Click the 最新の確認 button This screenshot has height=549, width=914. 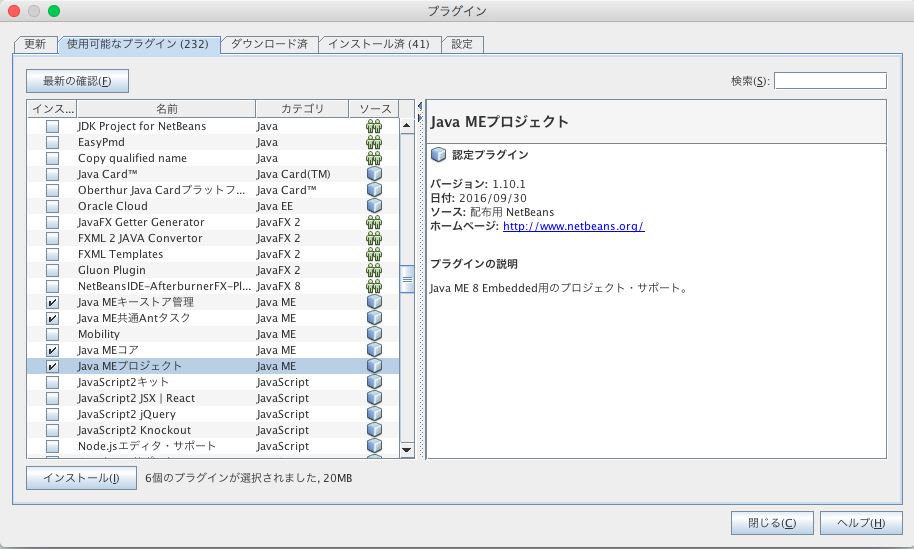click(78, 81)
